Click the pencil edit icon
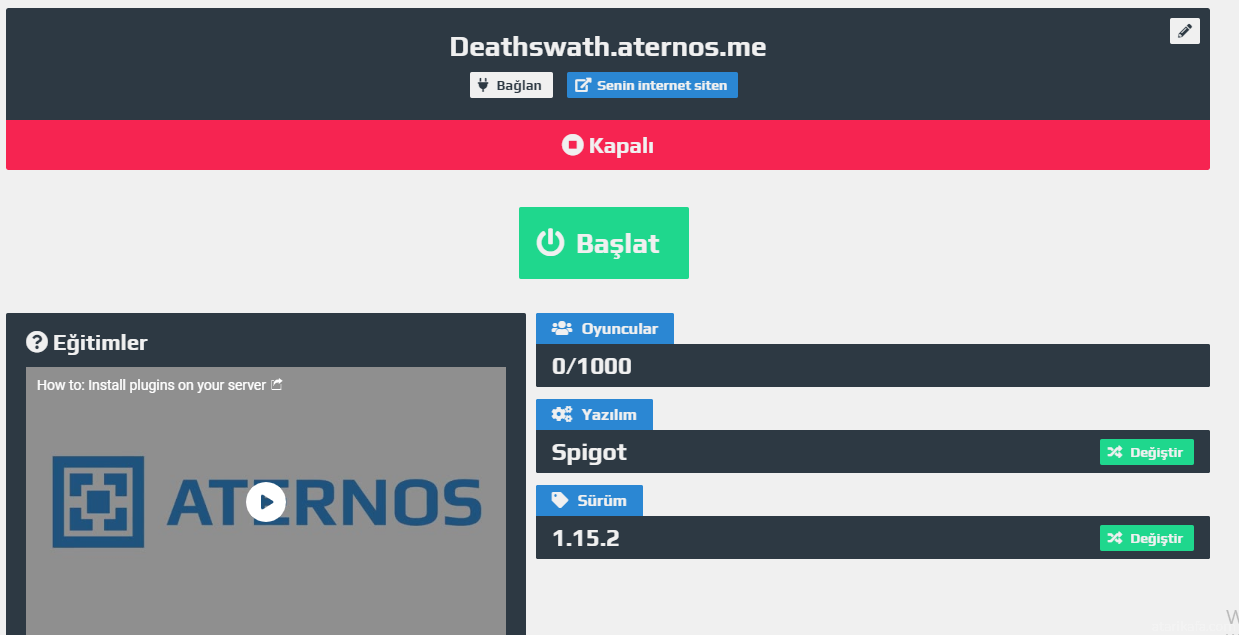1239x635 pixels. point(1184,31)
